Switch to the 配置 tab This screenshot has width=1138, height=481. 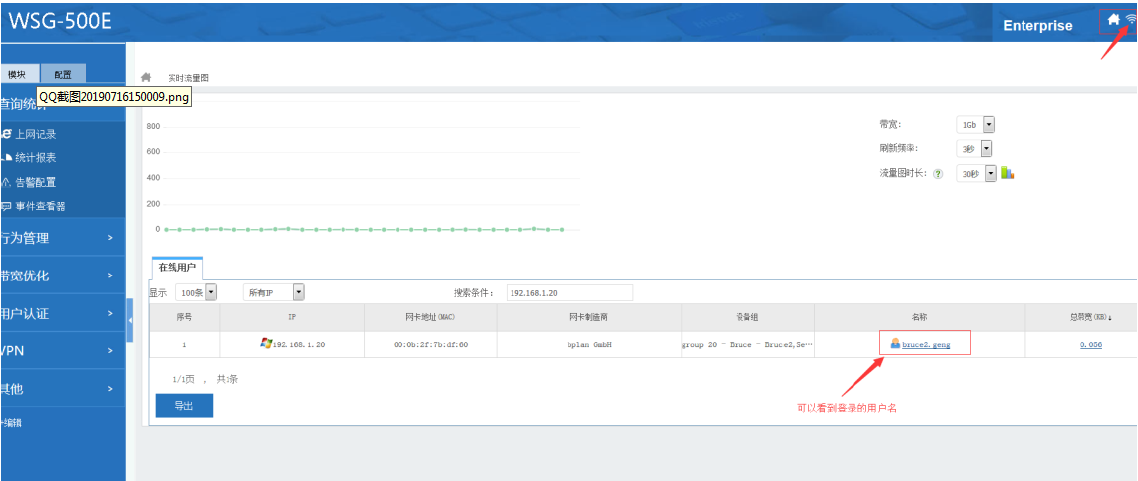[x=63, y=74]
